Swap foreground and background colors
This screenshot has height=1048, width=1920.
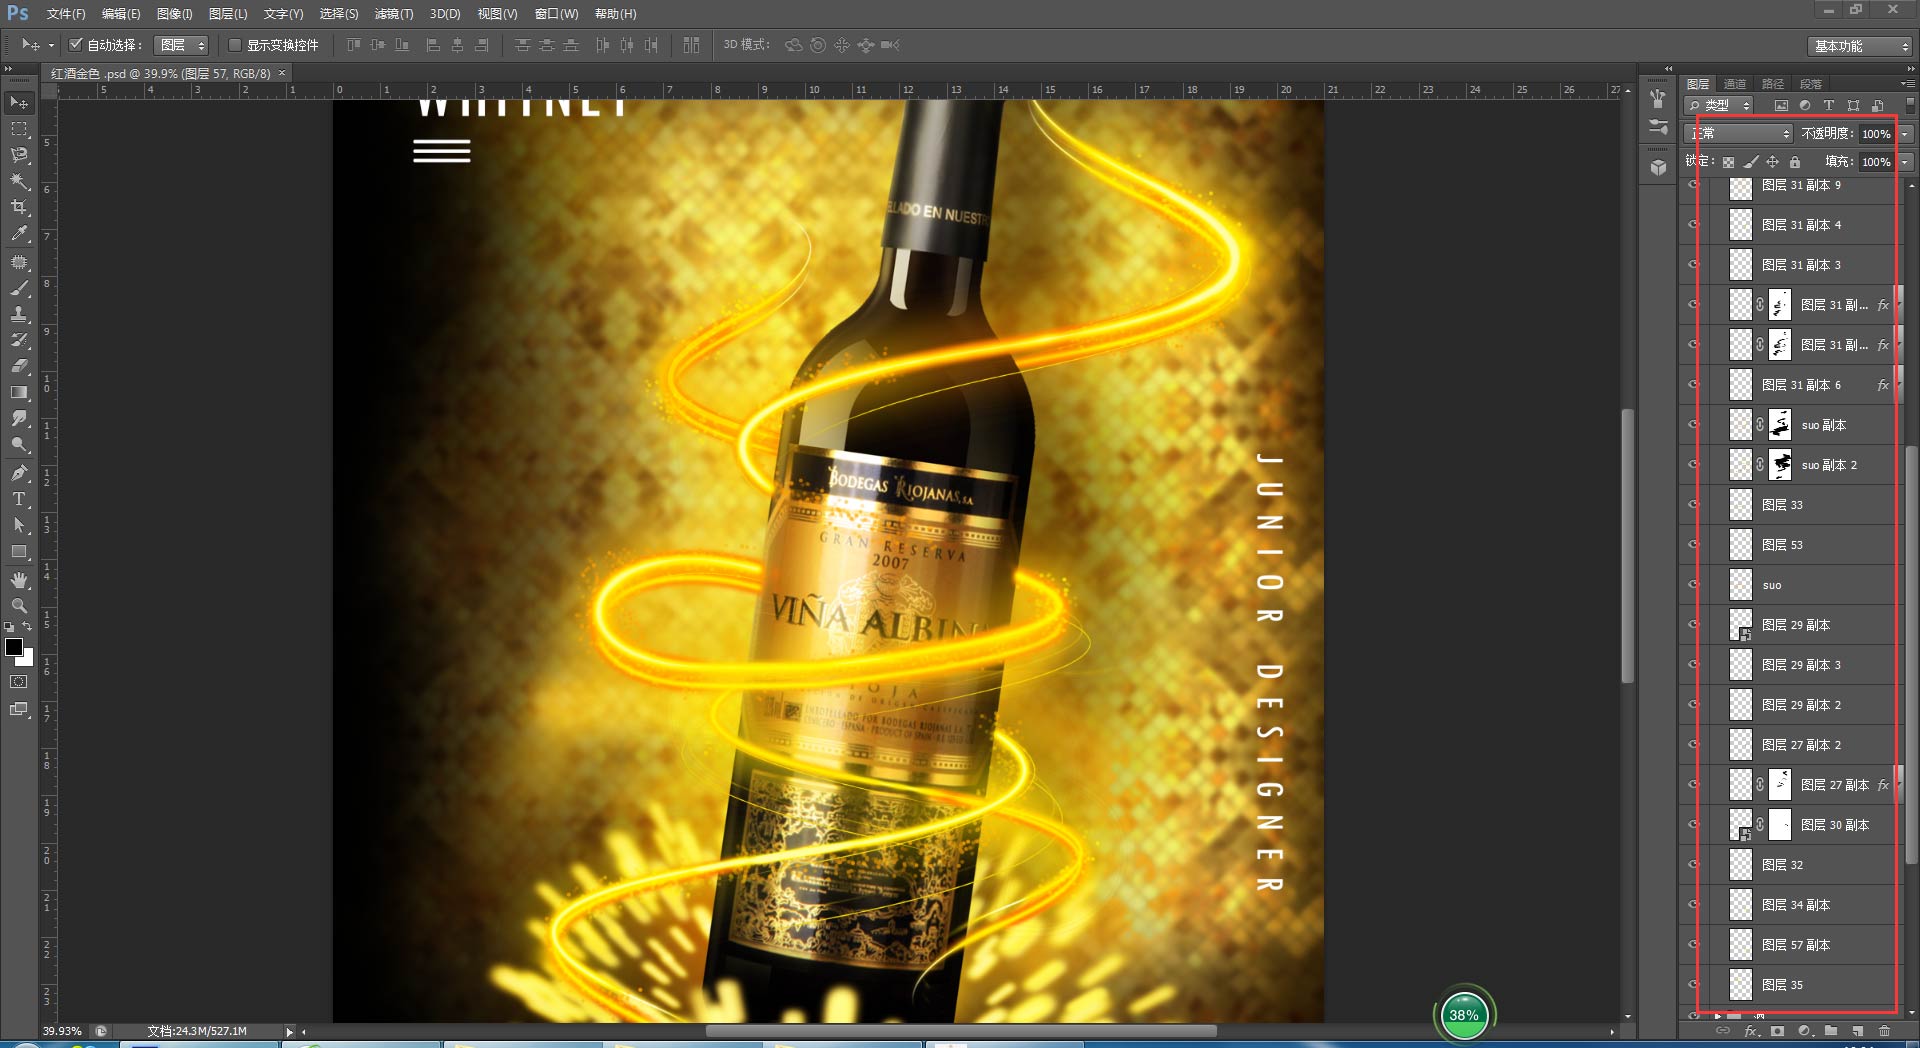(x=27, y=627)
